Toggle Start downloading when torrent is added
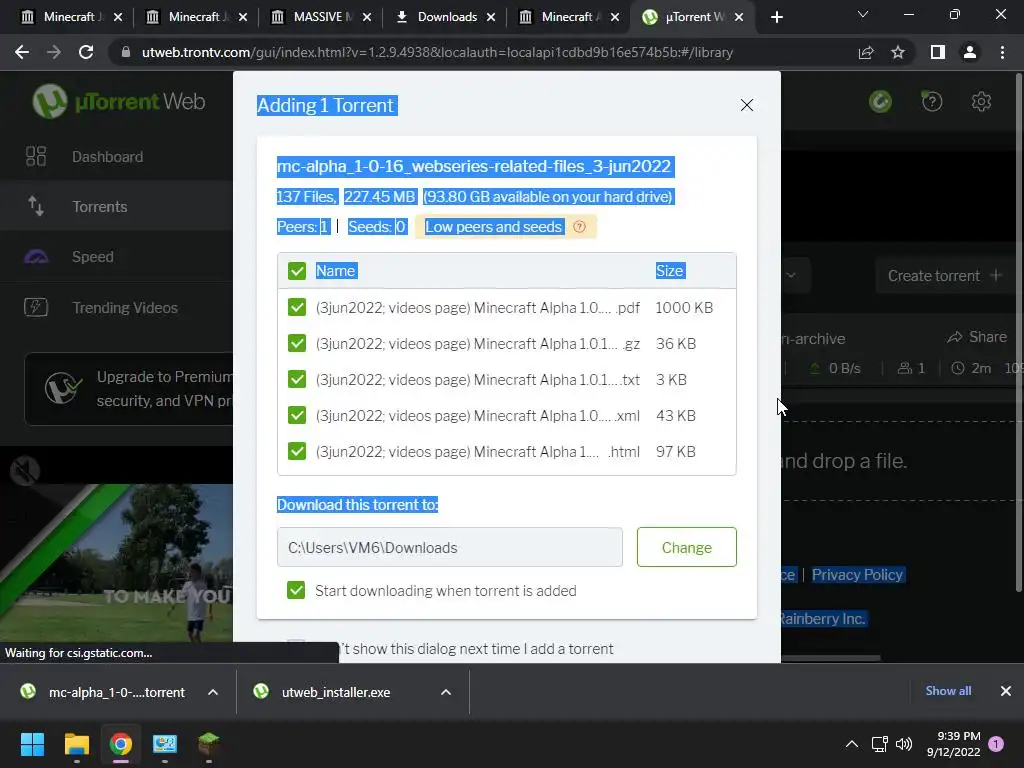Screen dimensions: 1024x768 click(296, 590)
